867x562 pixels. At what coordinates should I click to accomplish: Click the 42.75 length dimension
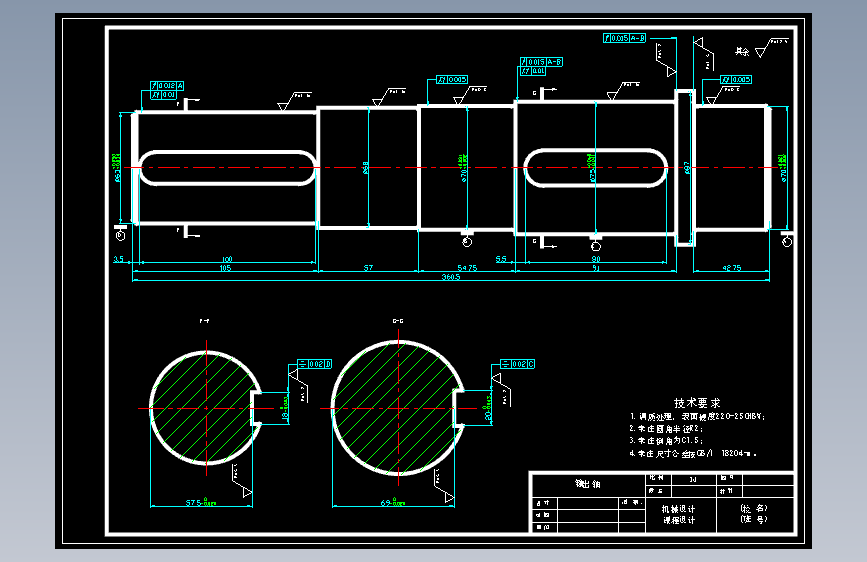click(x=732, y=268)
